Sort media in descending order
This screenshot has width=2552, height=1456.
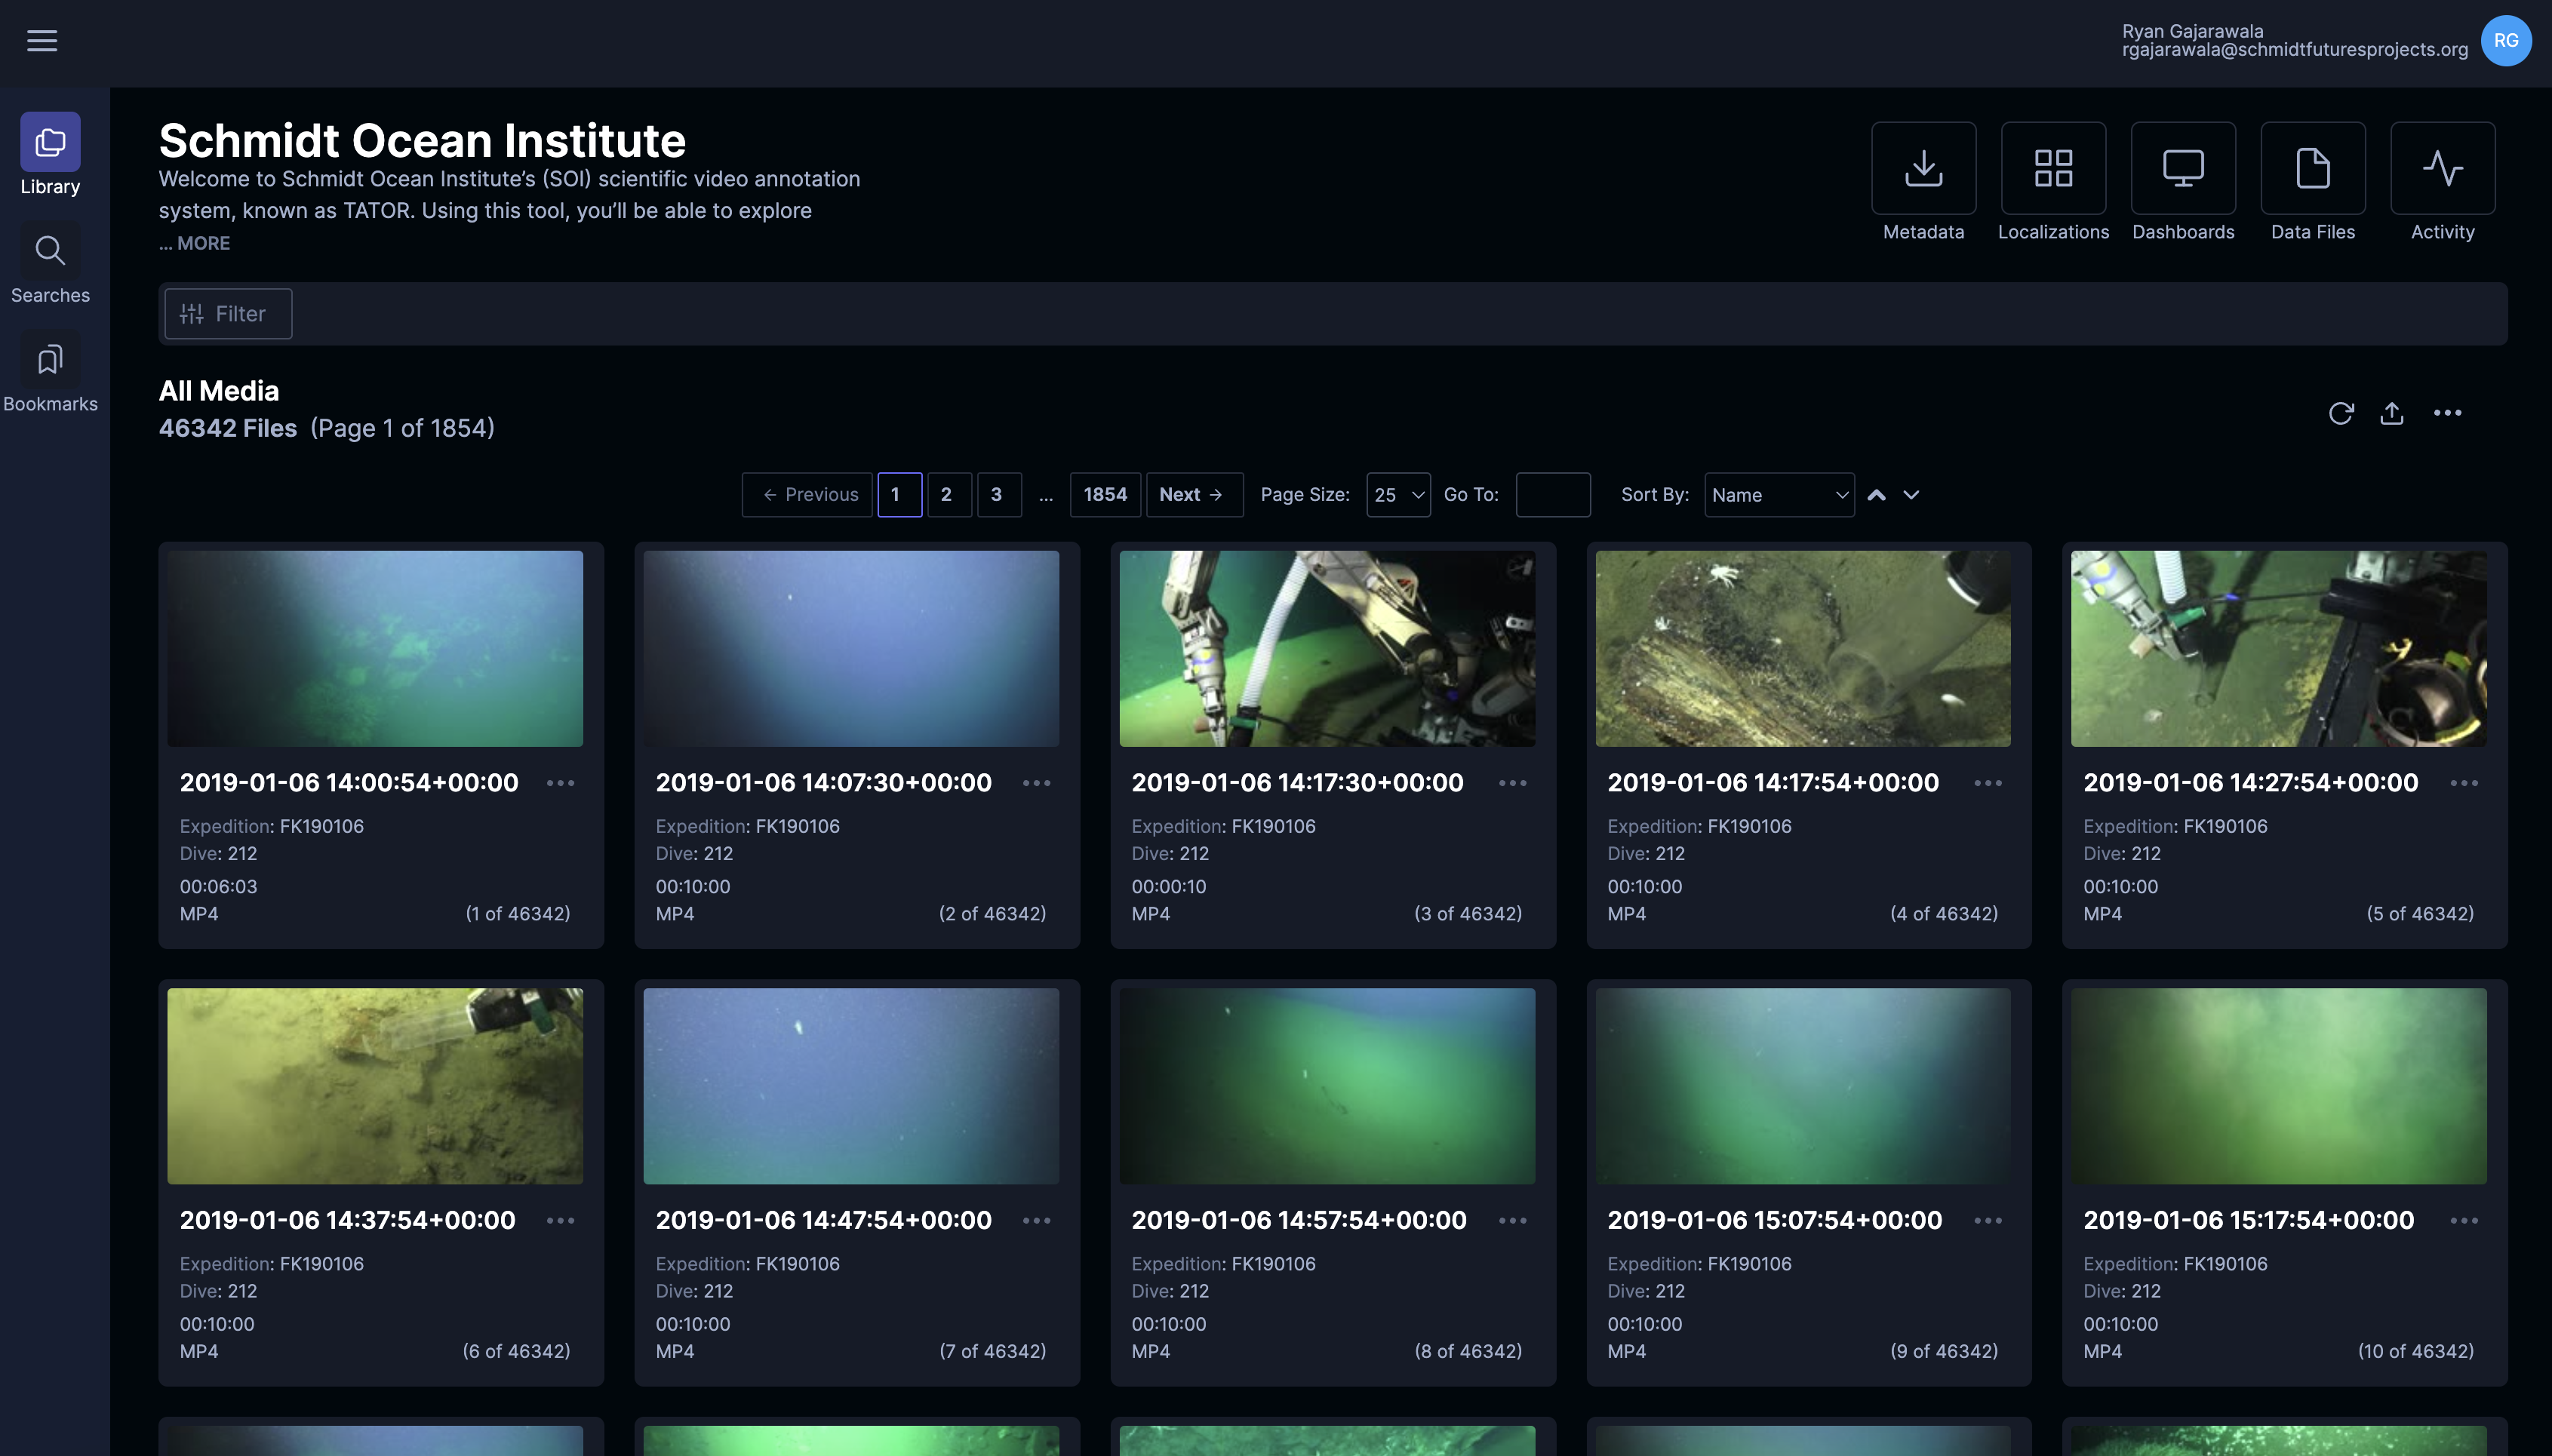(x=1910, y=495)
